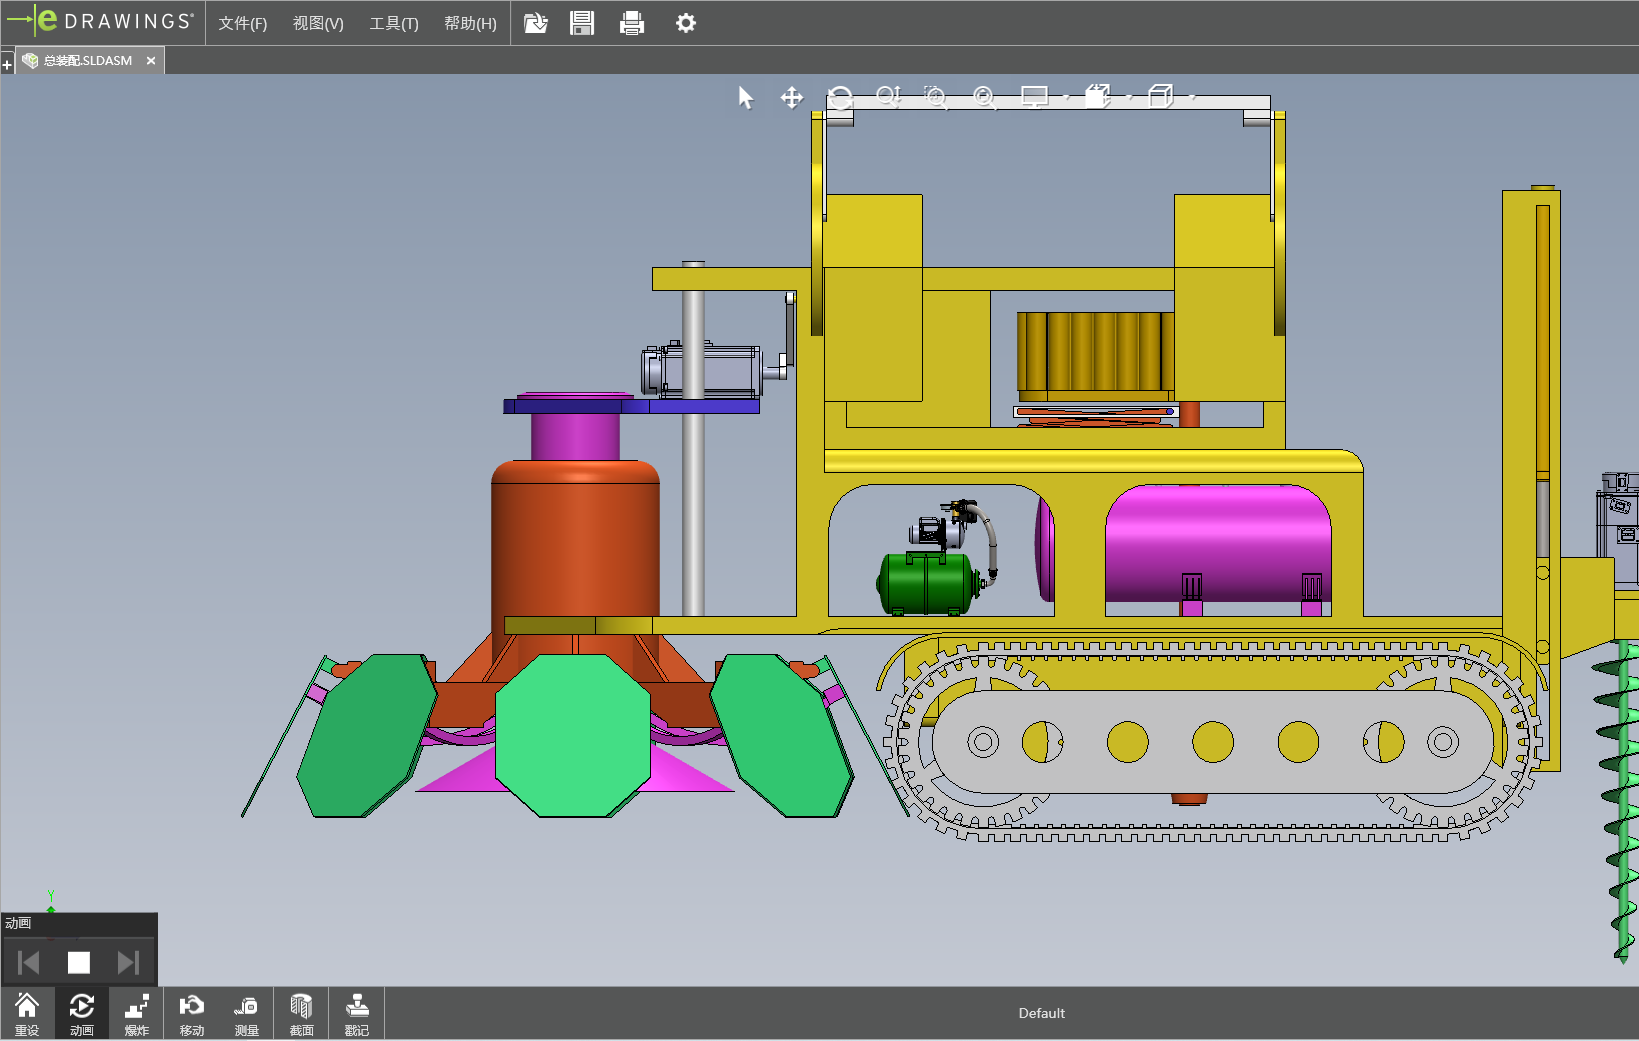
Task: Toggle the 动画 (Animation) panel
Action: 82,1014
